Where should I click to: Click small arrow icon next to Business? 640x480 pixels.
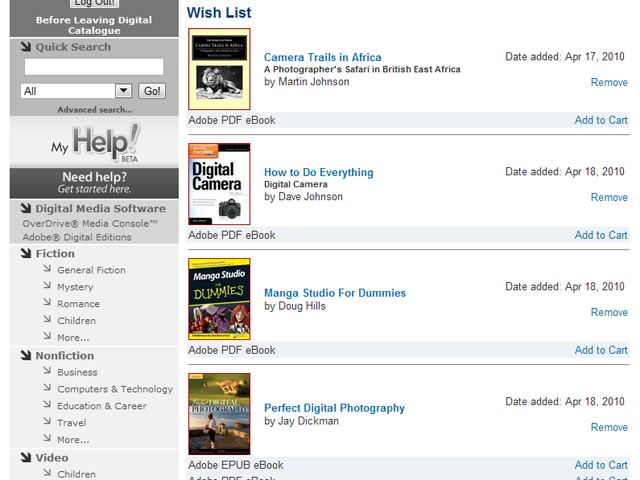pyautogui.click(x=47, y=370)
